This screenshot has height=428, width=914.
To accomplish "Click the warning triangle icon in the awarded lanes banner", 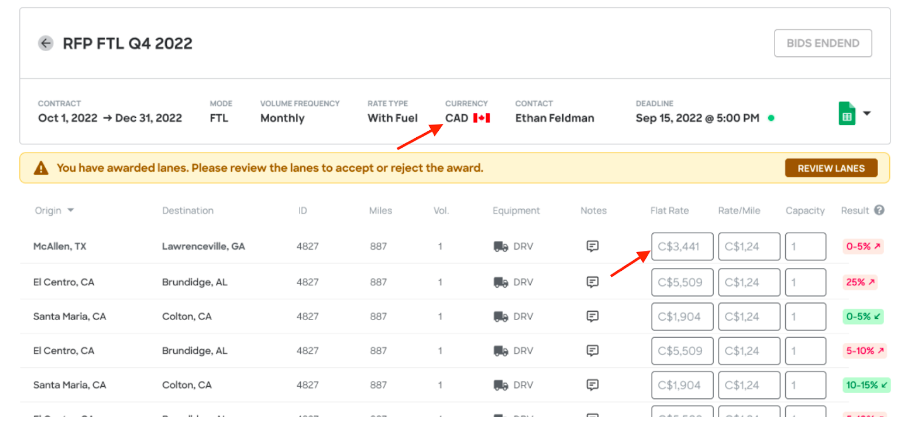I will tap(41, 168).
